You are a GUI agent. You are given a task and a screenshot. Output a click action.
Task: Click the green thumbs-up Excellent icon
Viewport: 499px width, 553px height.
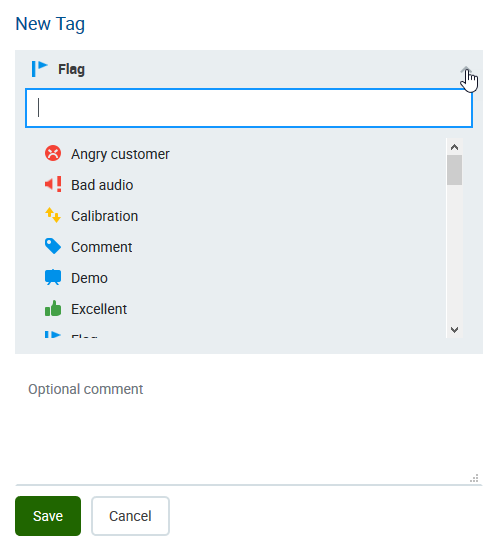(x=53, y=308)
